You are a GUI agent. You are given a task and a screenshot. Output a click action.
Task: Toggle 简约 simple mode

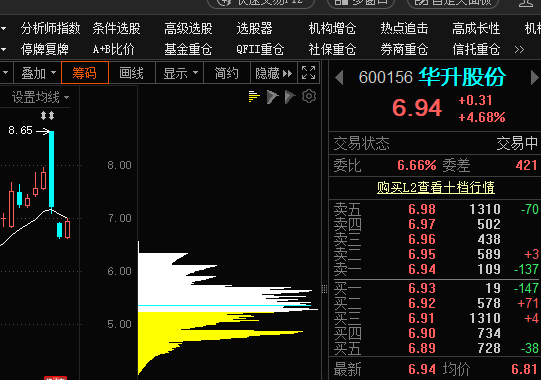tap(226, 73)
